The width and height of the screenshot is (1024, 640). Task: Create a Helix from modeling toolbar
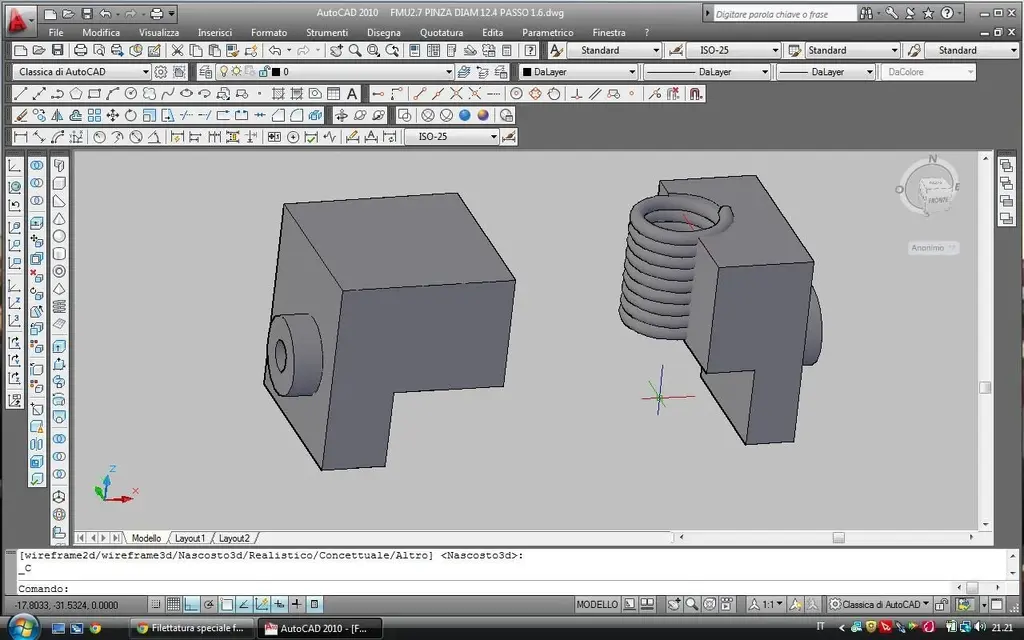(x=59, y=306)
